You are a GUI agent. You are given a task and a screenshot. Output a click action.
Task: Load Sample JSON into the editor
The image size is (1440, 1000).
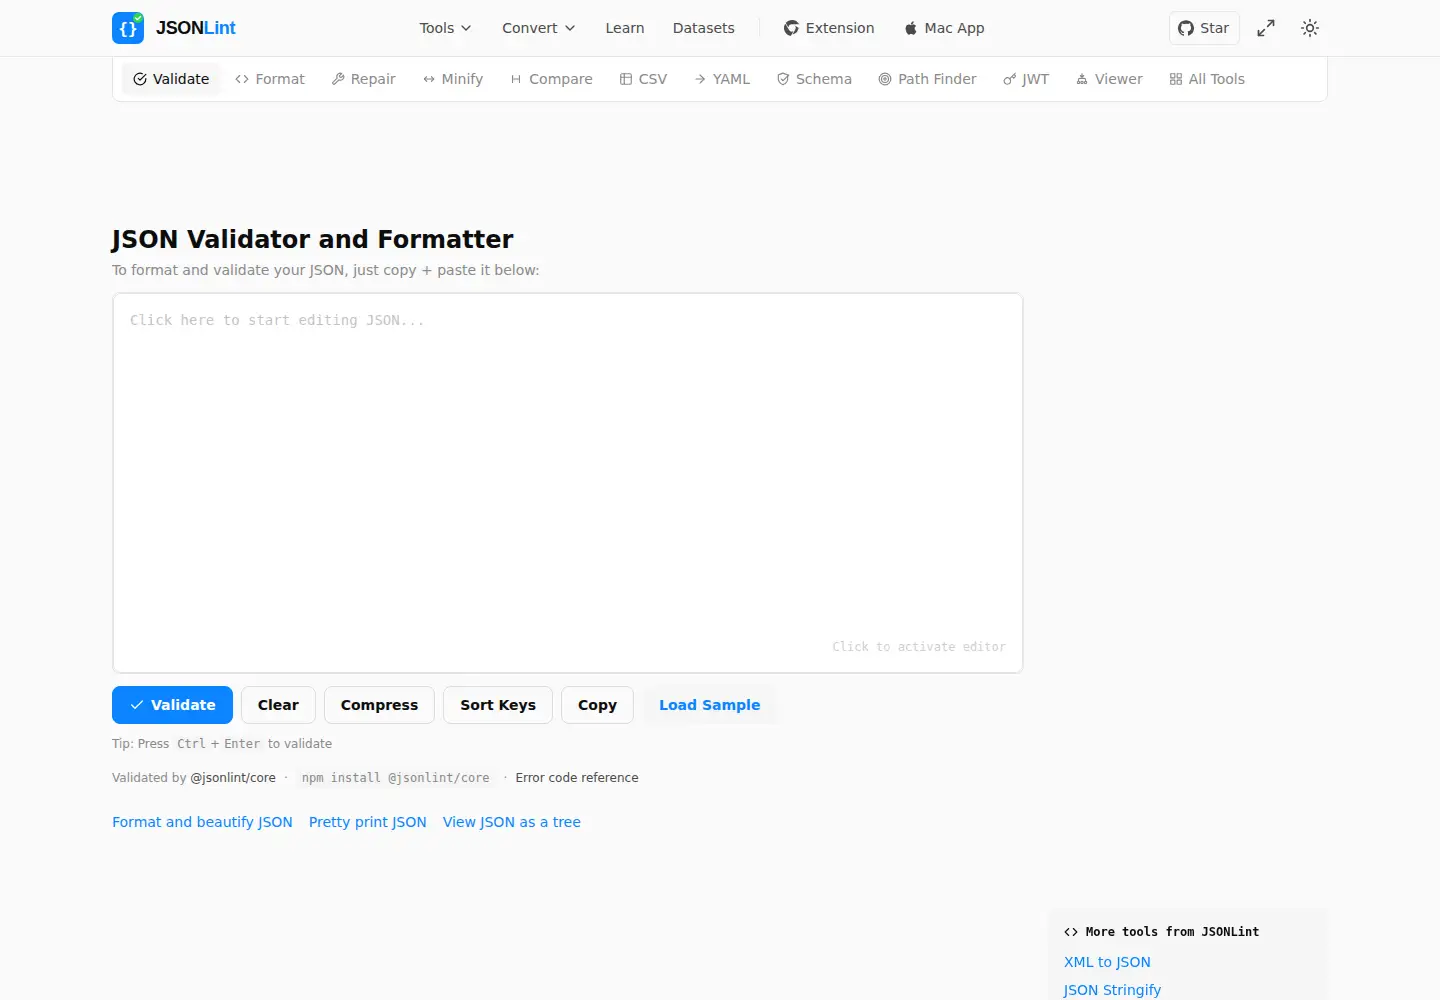pos(709,705)
